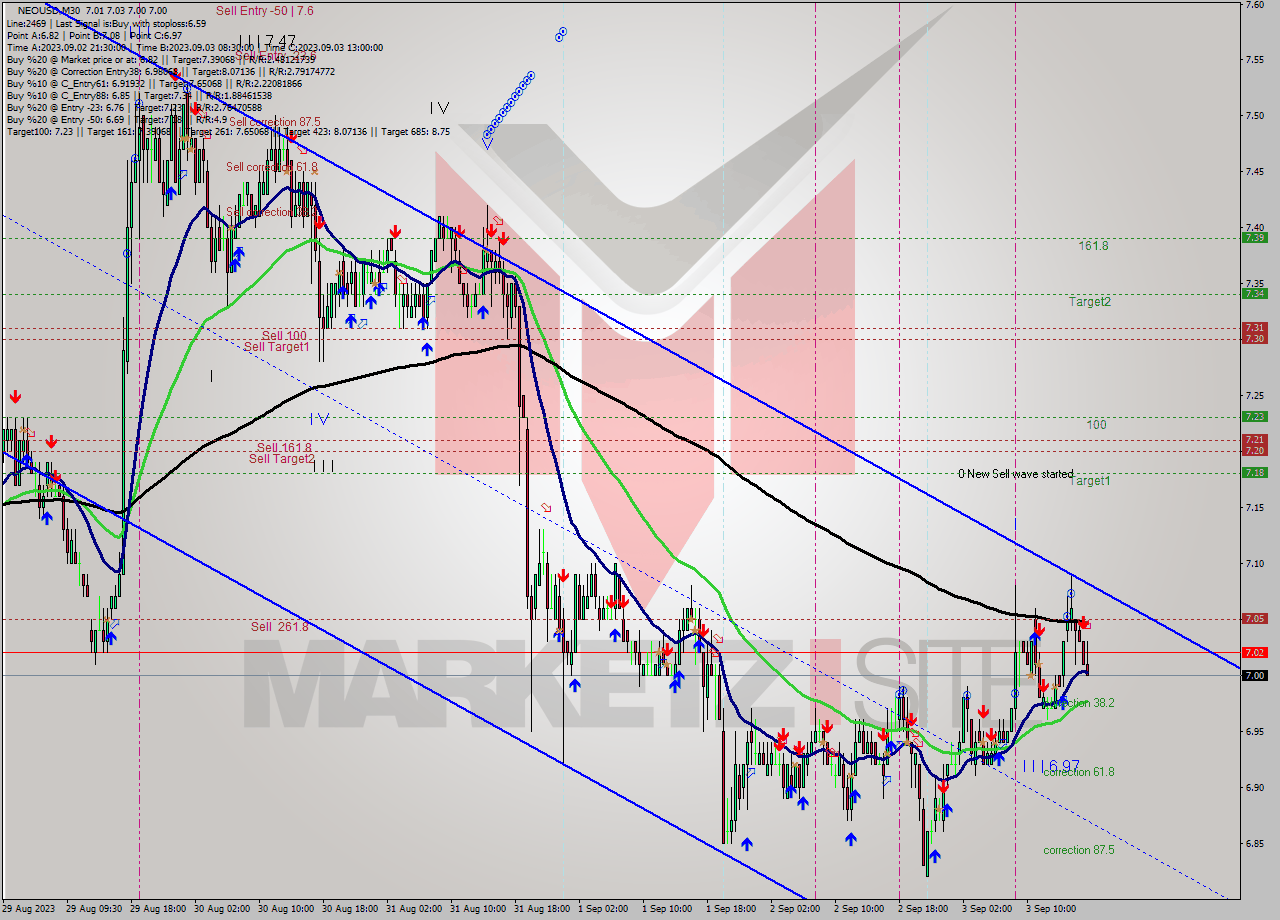Select the green 'Target2' label

[1089, 301]
